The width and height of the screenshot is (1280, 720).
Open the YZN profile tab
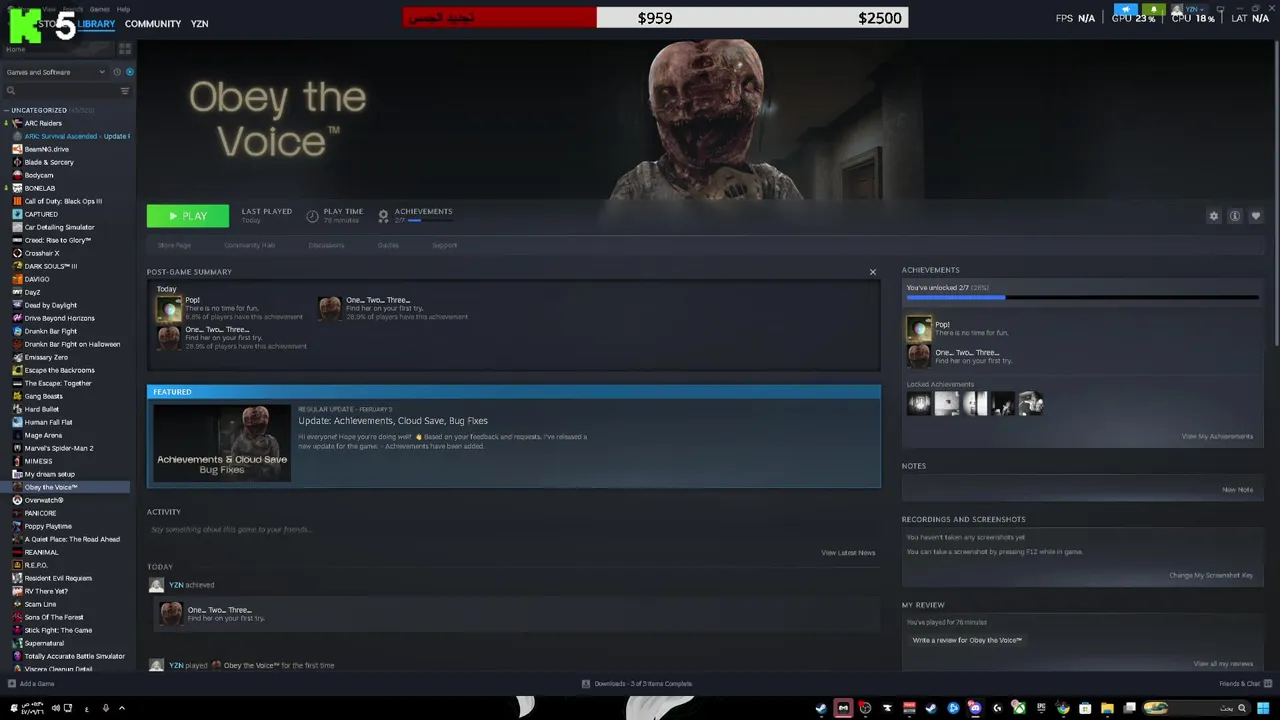[199, 24]
